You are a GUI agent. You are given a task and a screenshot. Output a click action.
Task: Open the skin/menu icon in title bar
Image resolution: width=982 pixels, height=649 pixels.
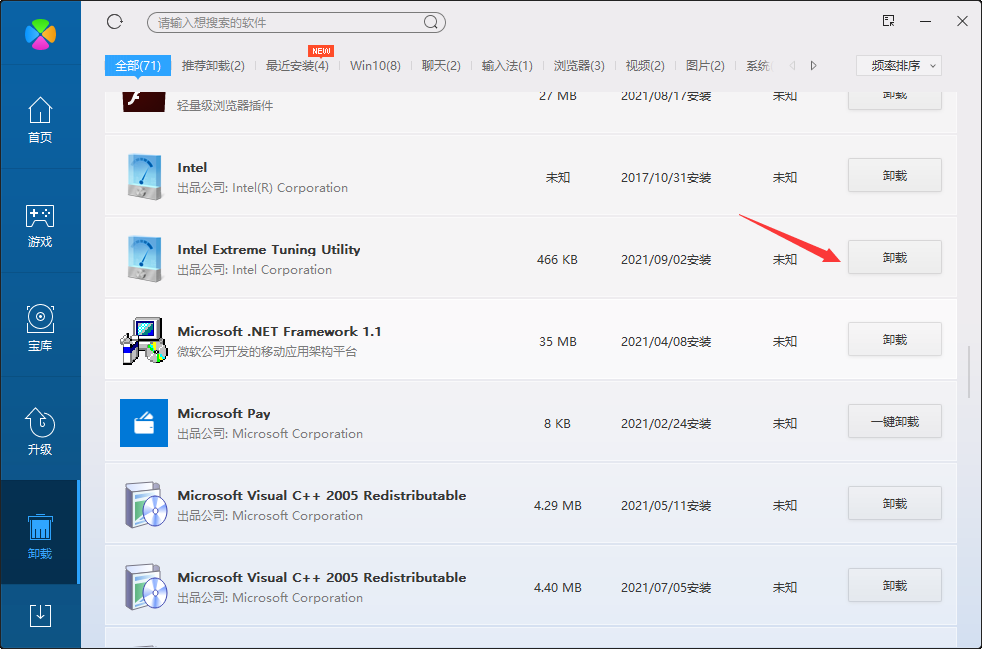click(x=888, y=21)
